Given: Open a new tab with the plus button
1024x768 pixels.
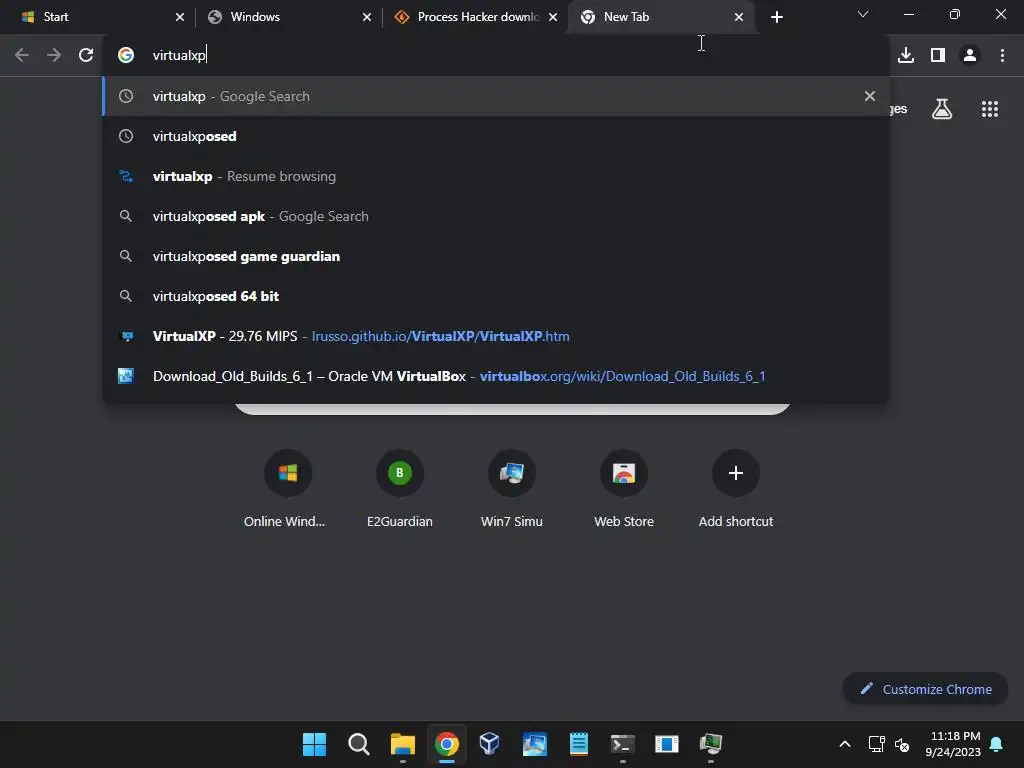Looking at the screenshot, I should coord(776,17).
